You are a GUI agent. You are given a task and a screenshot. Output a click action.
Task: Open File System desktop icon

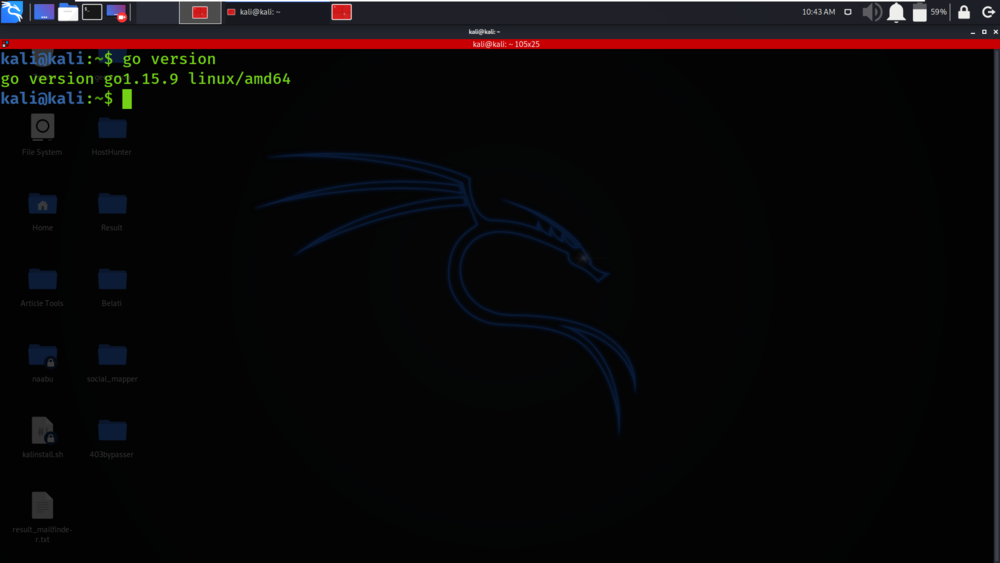tap(42, 135)
